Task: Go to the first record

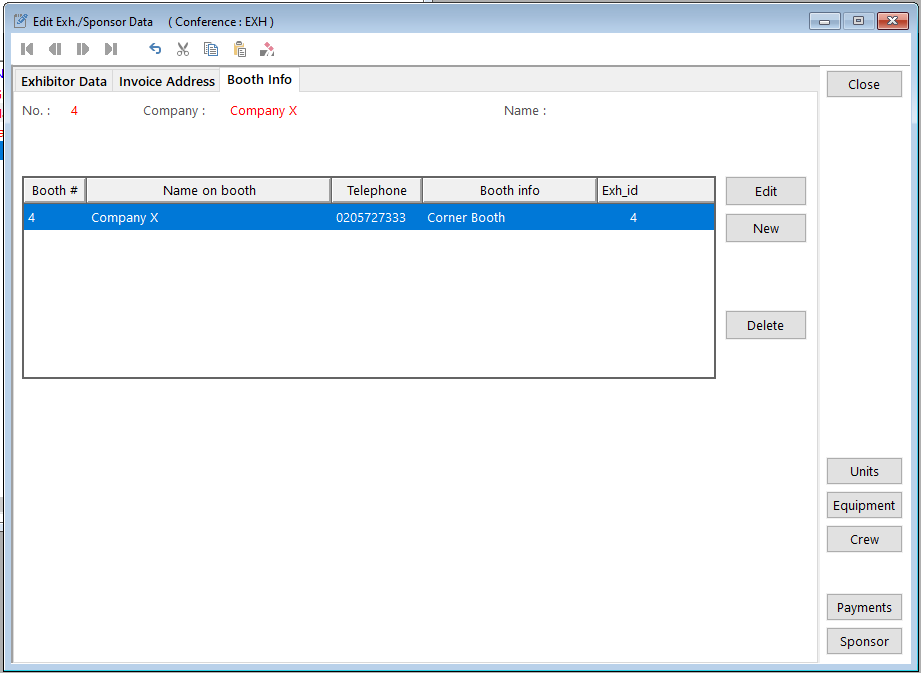Action: (27, 49)
